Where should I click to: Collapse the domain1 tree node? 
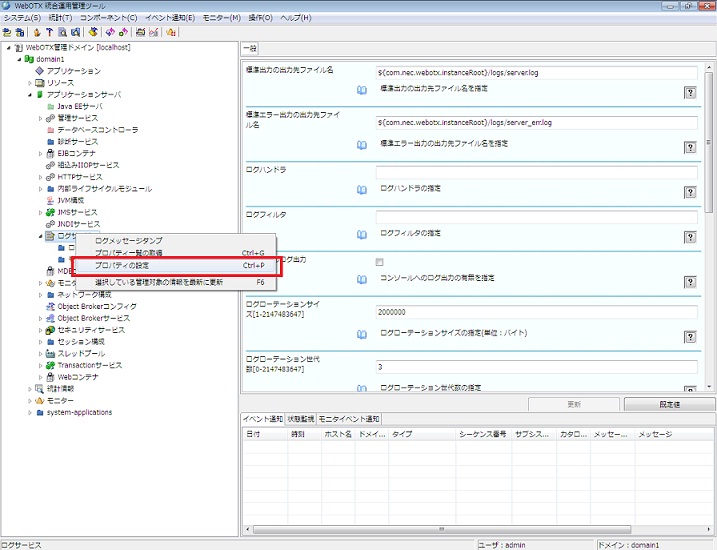click(19, 59)
